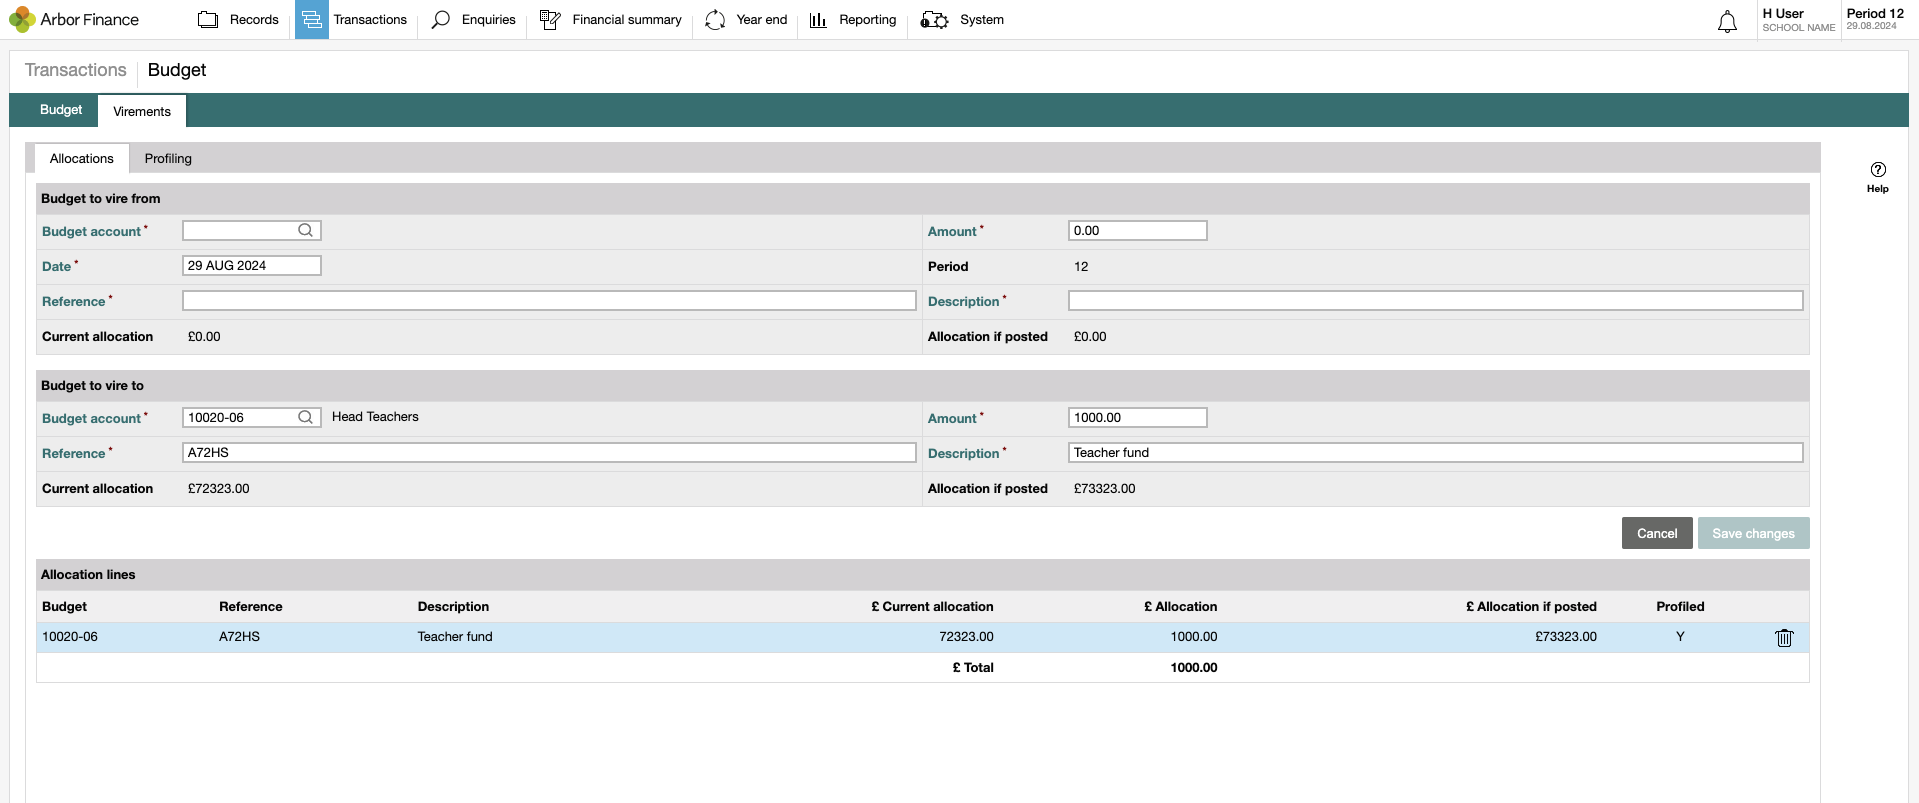The width and height of the screenshot is (1919, 803).
Task: Focus the vire-from Reference field
Action: 549,300
